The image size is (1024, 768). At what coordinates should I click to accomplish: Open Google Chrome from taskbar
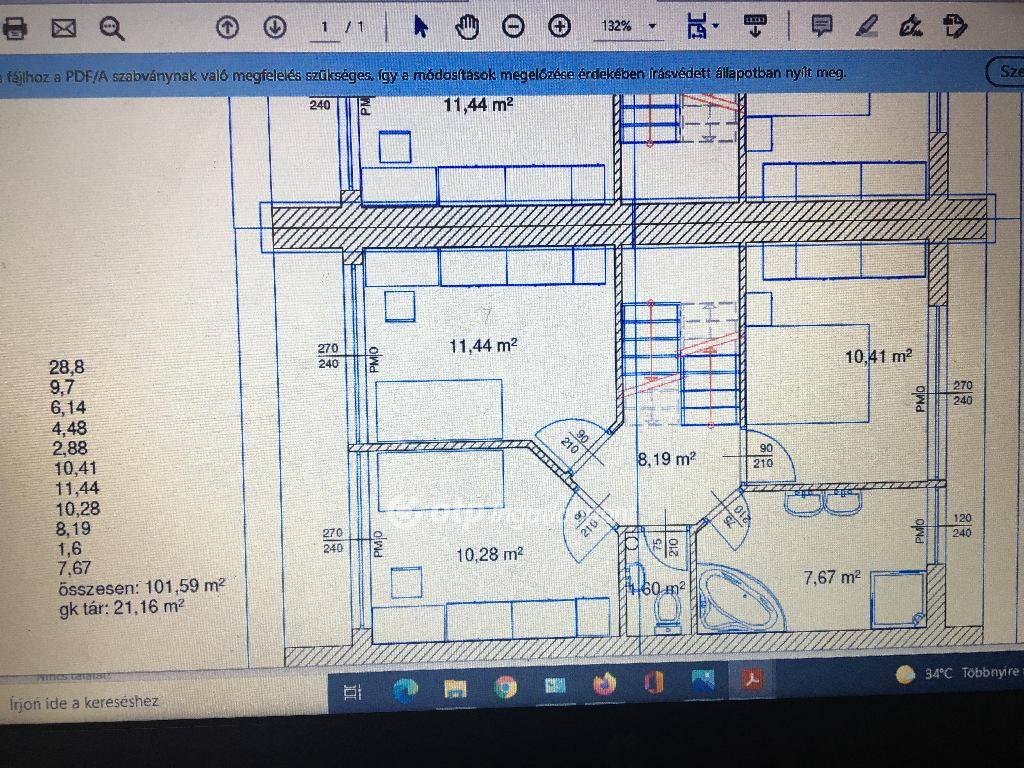tap(505, 688)
